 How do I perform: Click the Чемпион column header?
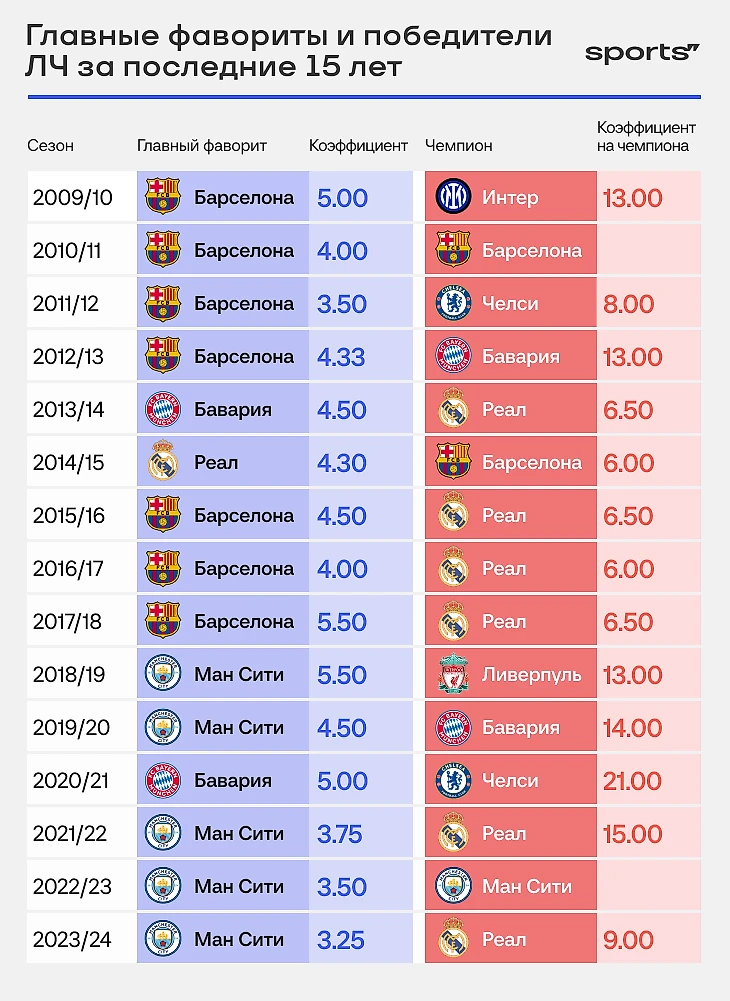pyautogui.click(x=459, y=146)
